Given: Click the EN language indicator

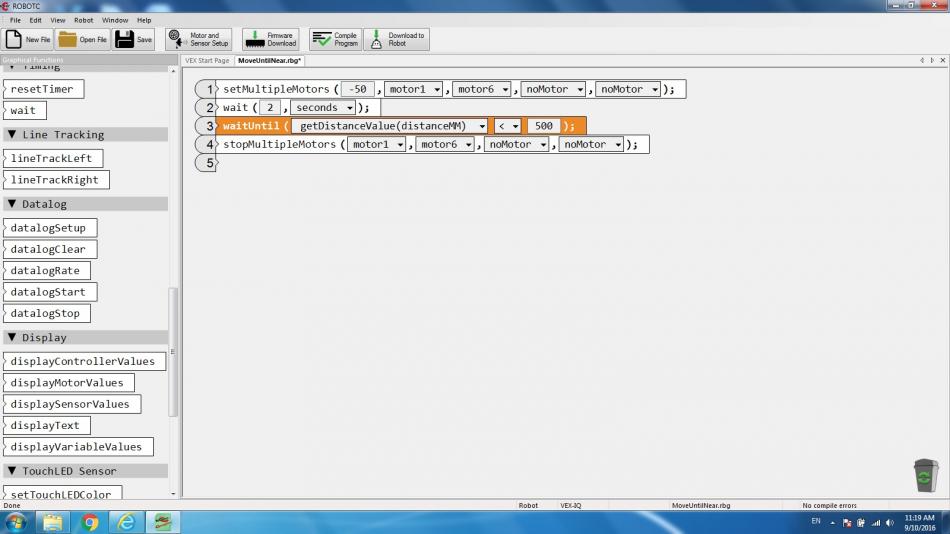Looking at the screenshot, I should point(816,521).
